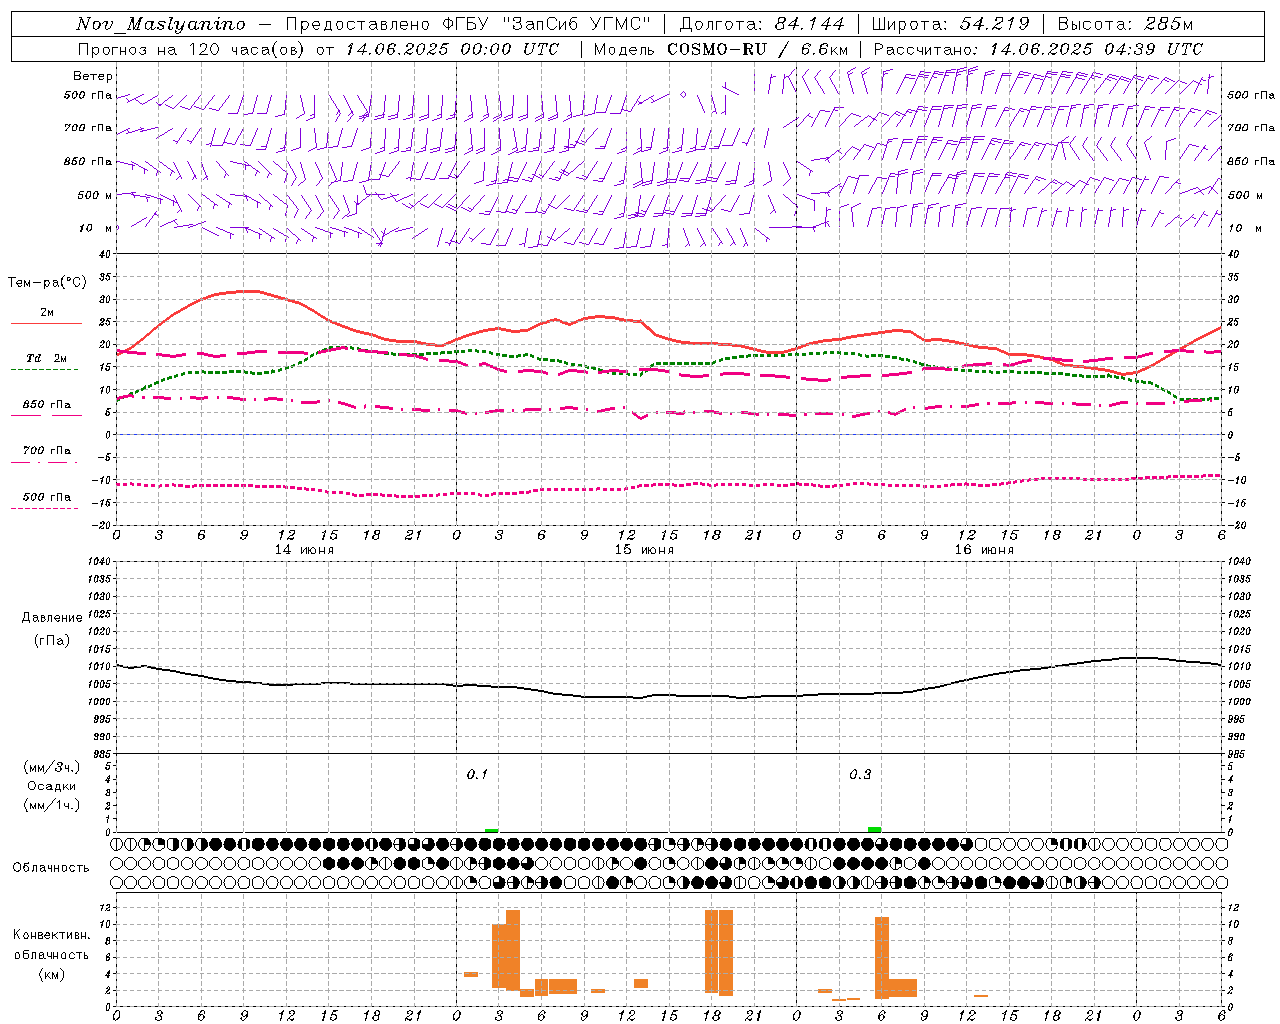Click the 14 июня date label
This screenshot has height=1024, width=1280.
point(304,550)
